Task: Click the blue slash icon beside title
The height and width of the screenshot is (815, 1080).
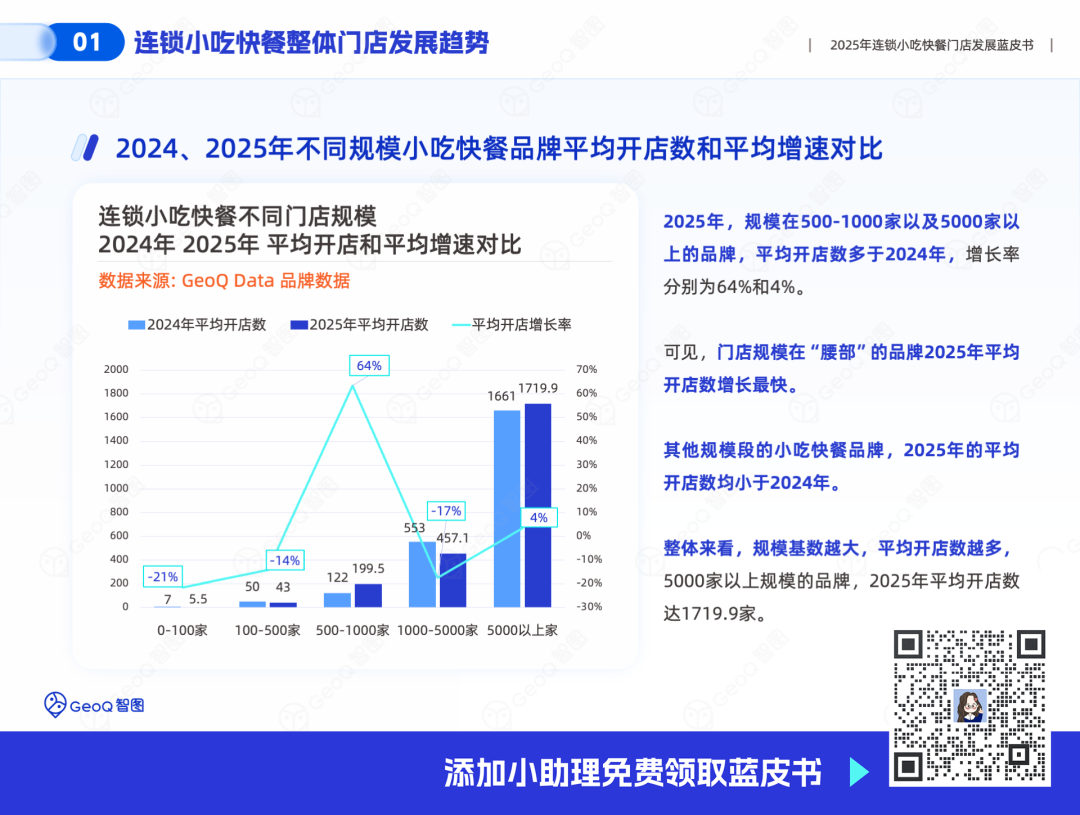Action: point(85,147)
